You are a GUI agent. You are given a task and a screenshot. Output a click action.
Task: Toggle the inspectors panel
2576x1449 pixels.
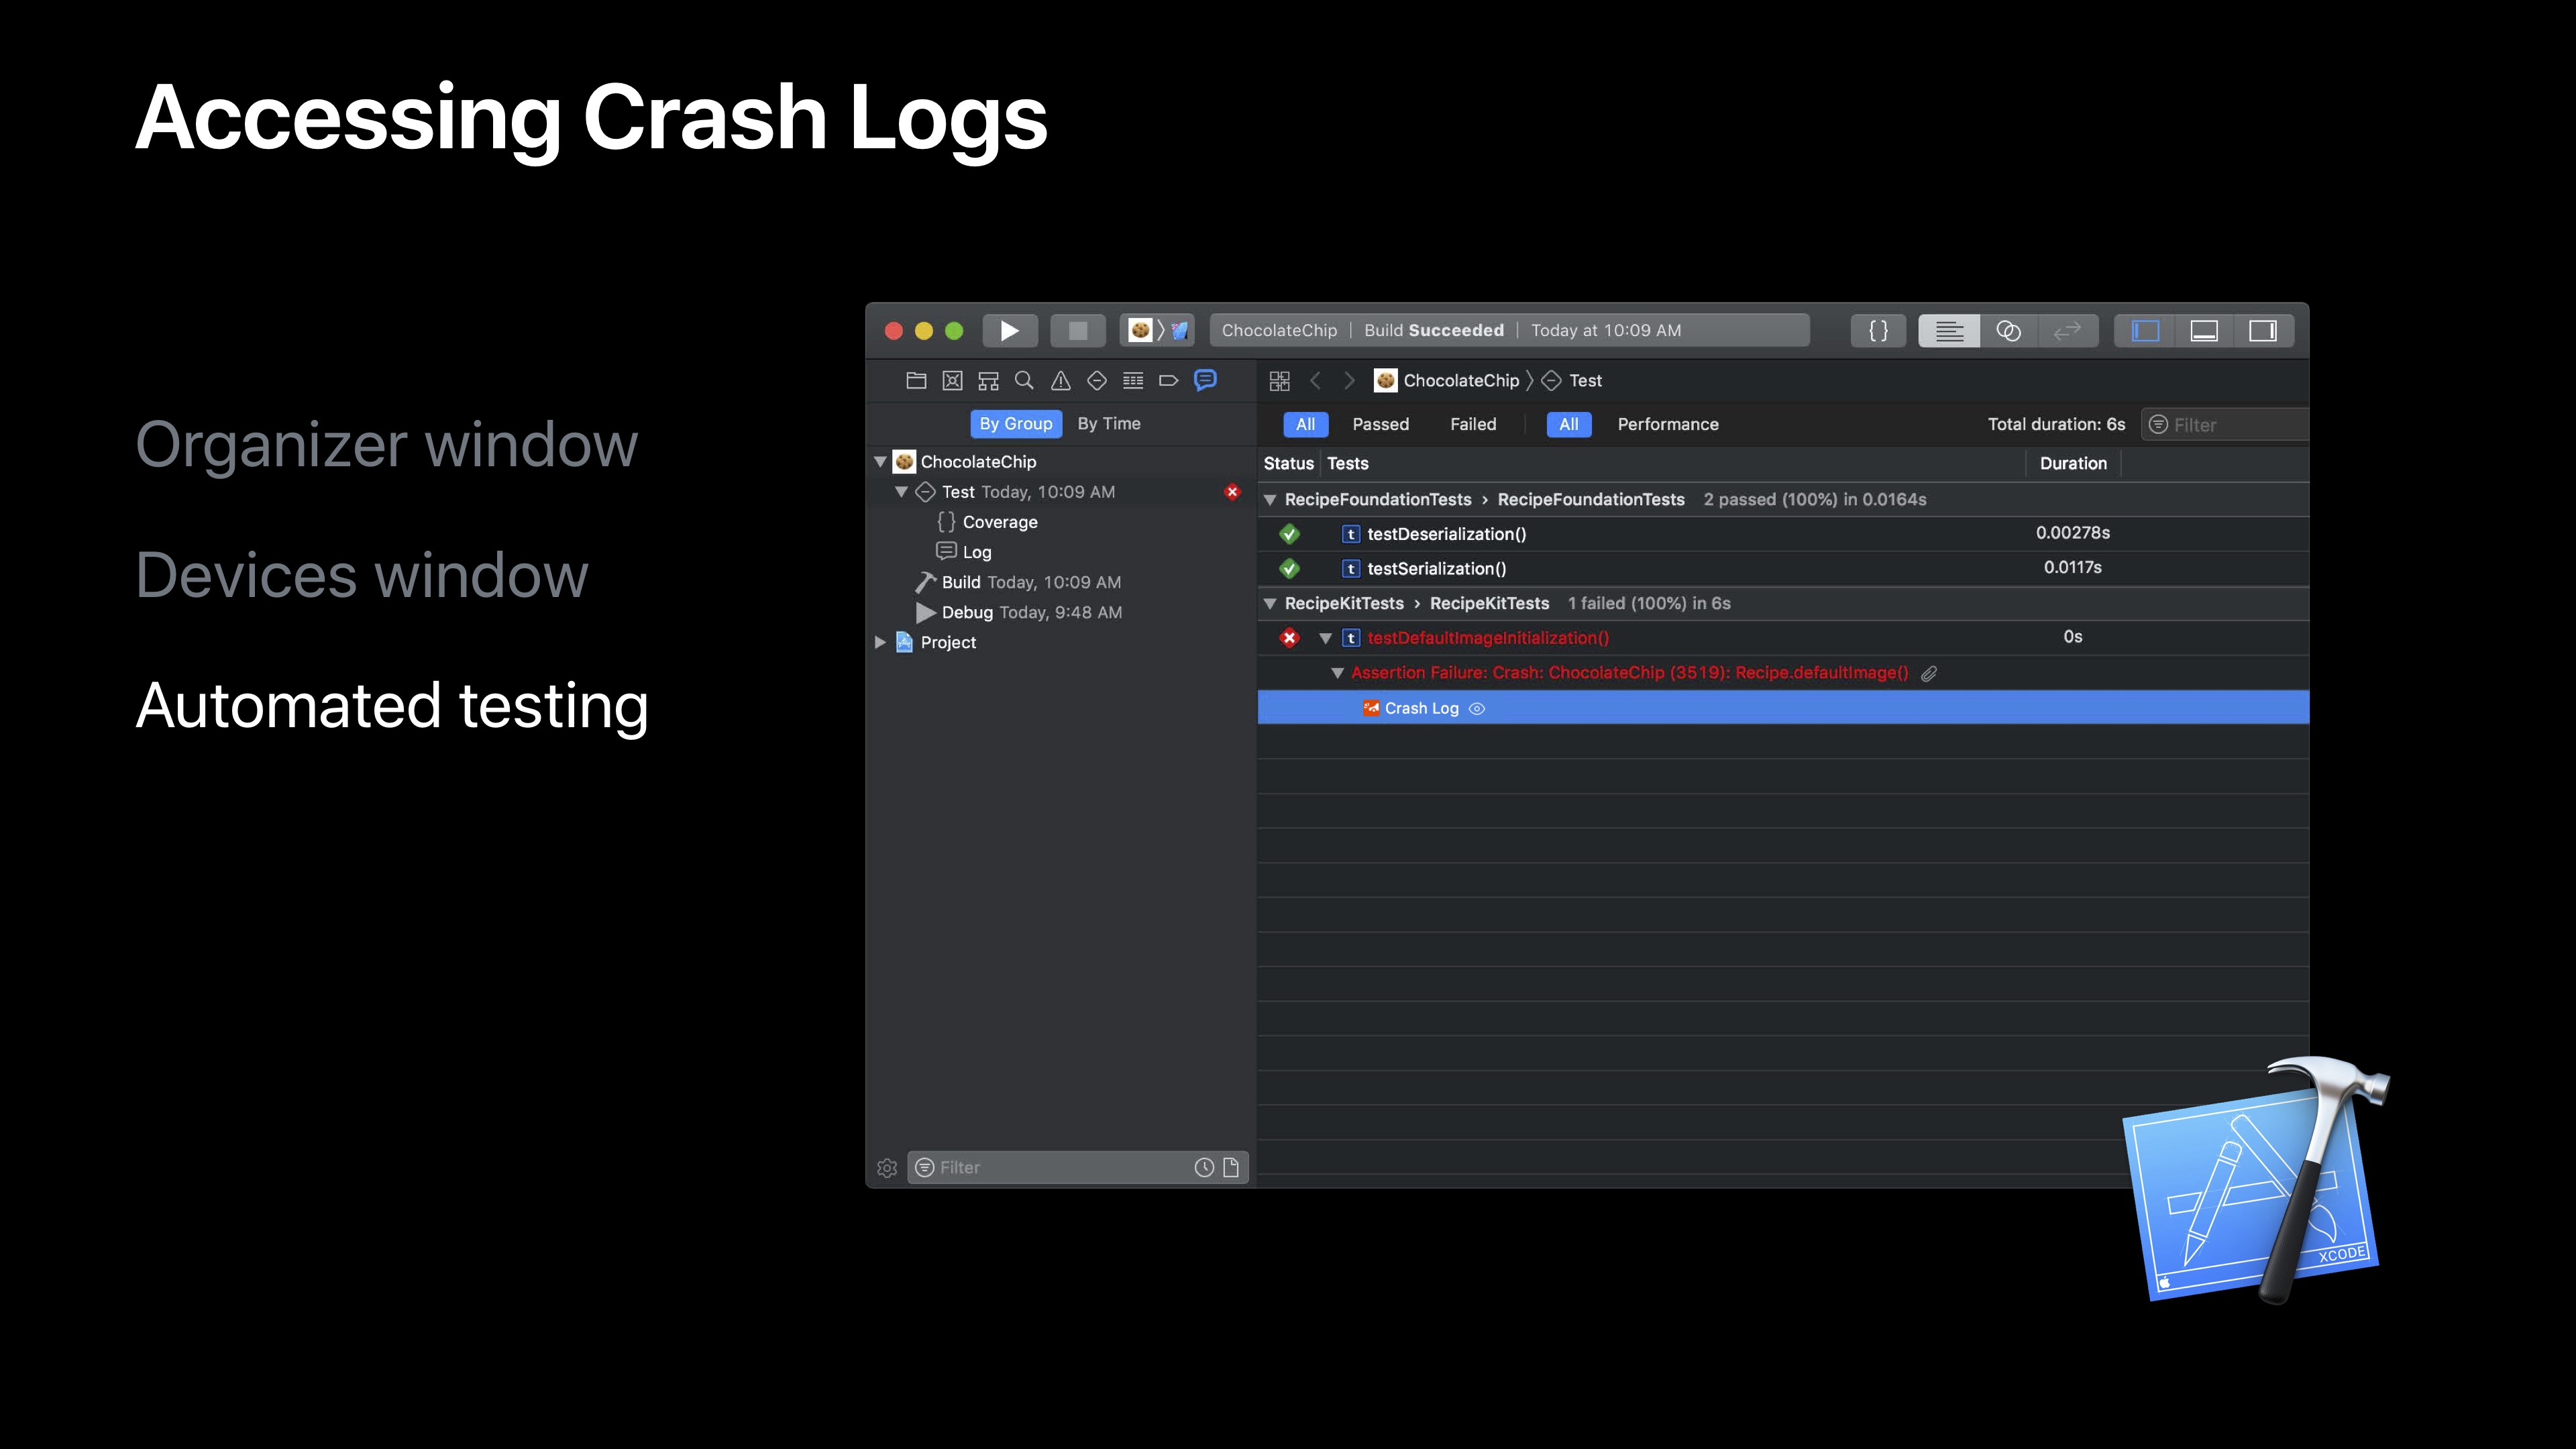coord(2263,330)
